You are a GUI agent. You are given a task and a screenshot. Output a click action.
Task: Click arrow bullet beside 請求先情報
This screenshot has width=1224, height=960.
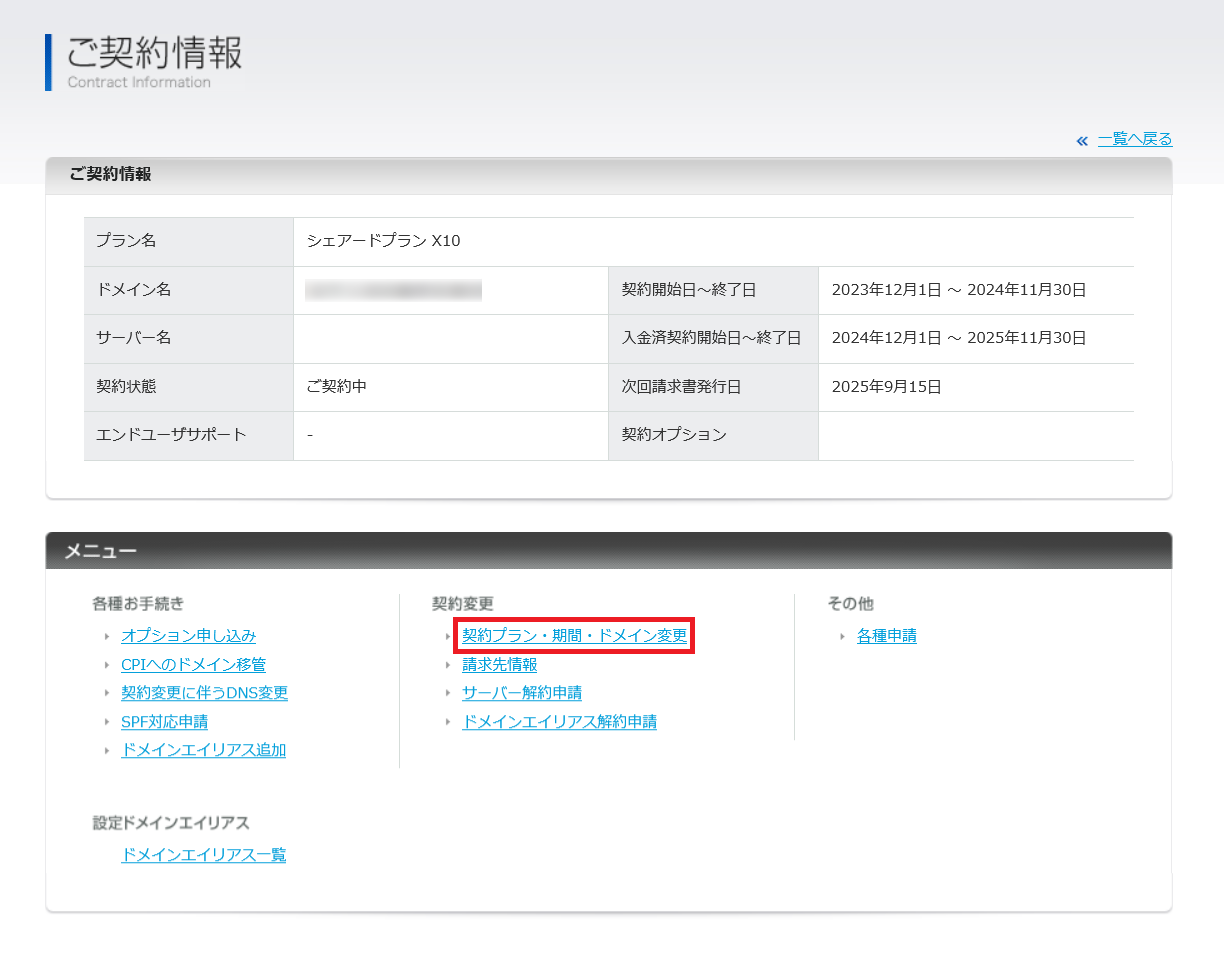[448, 665]
